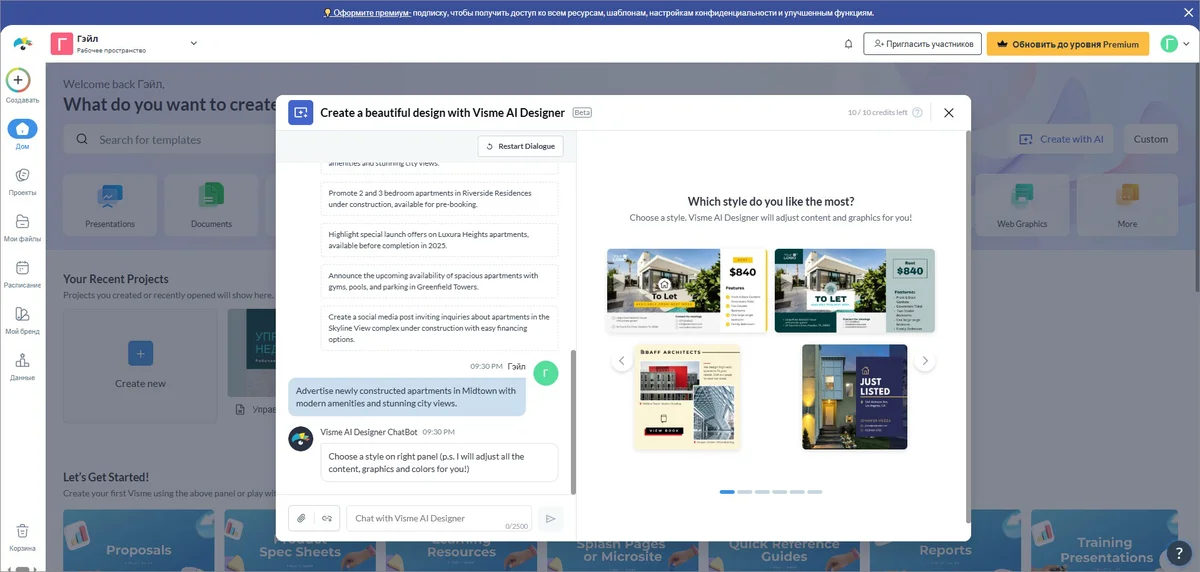Show next styles with right carousel arrow

coord(924,361)
